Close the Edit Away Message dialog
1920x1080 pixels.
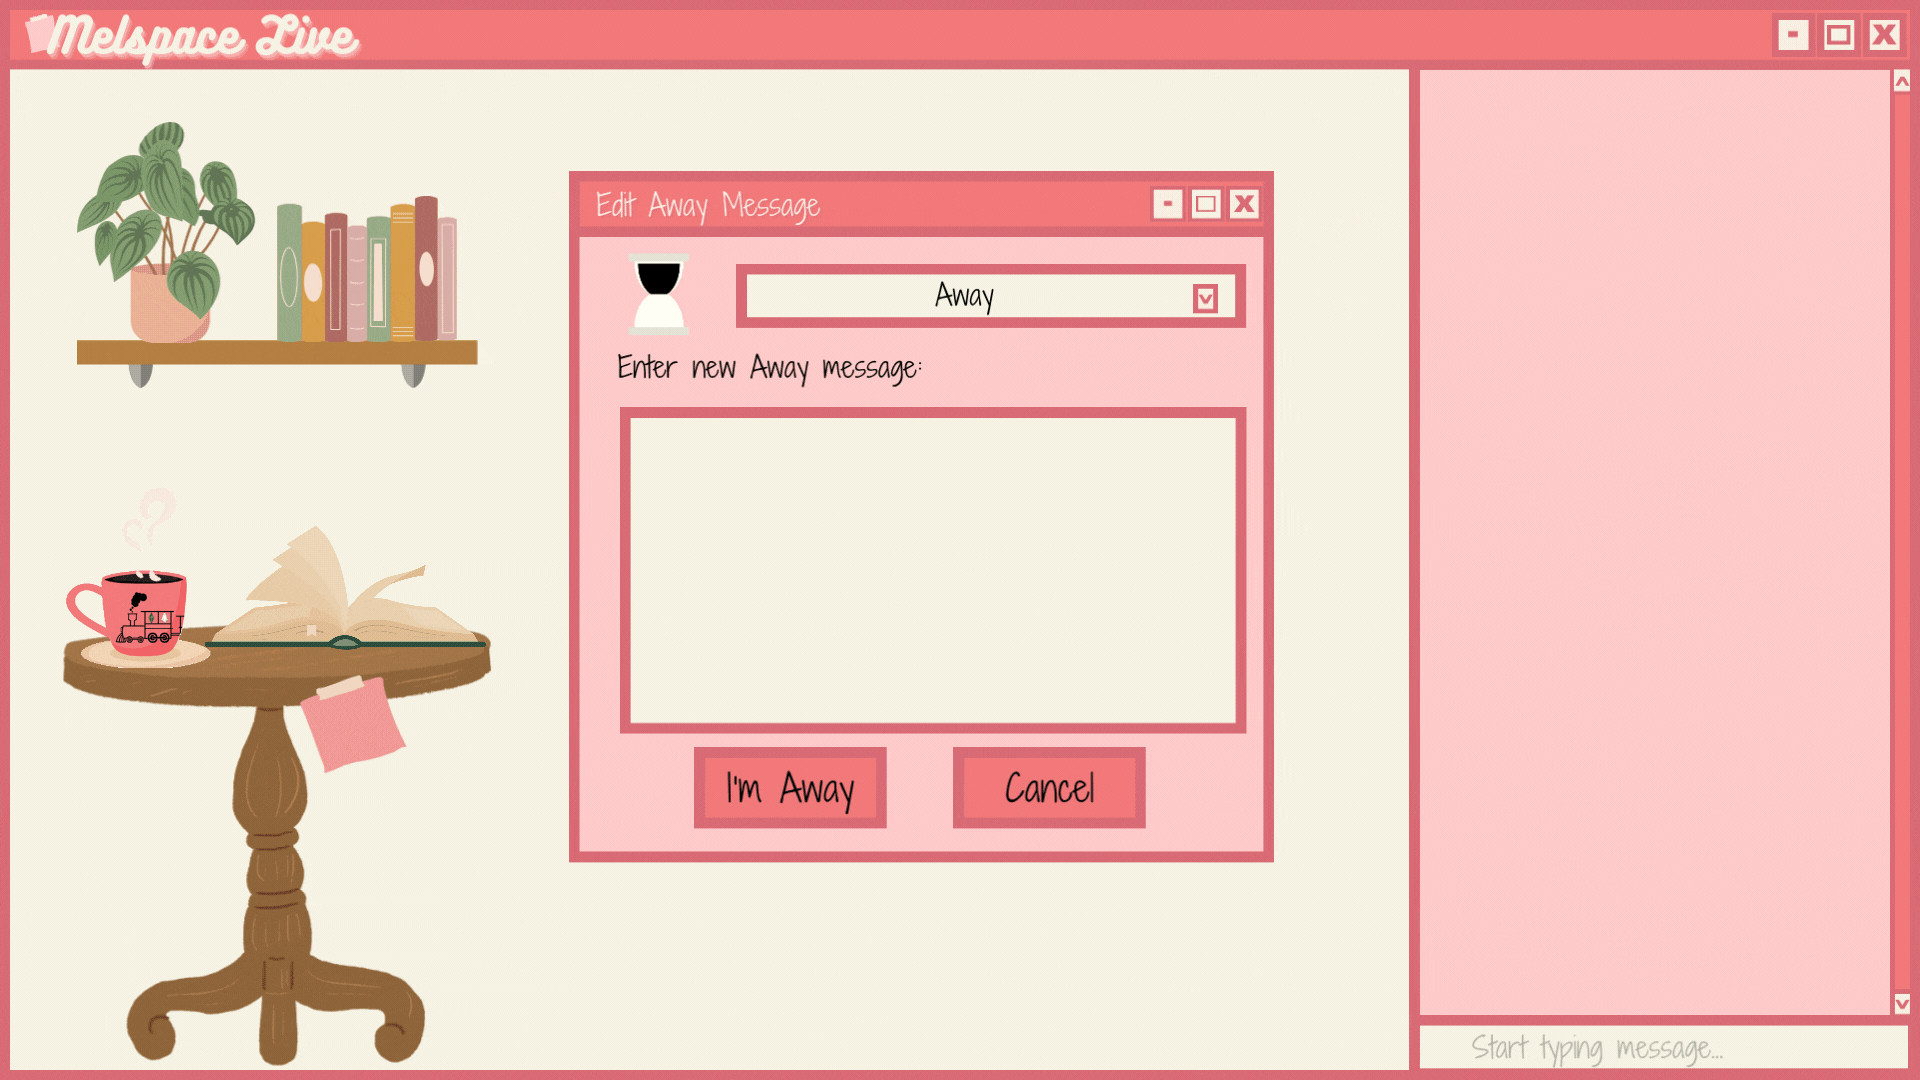(x=1244, y=205)
